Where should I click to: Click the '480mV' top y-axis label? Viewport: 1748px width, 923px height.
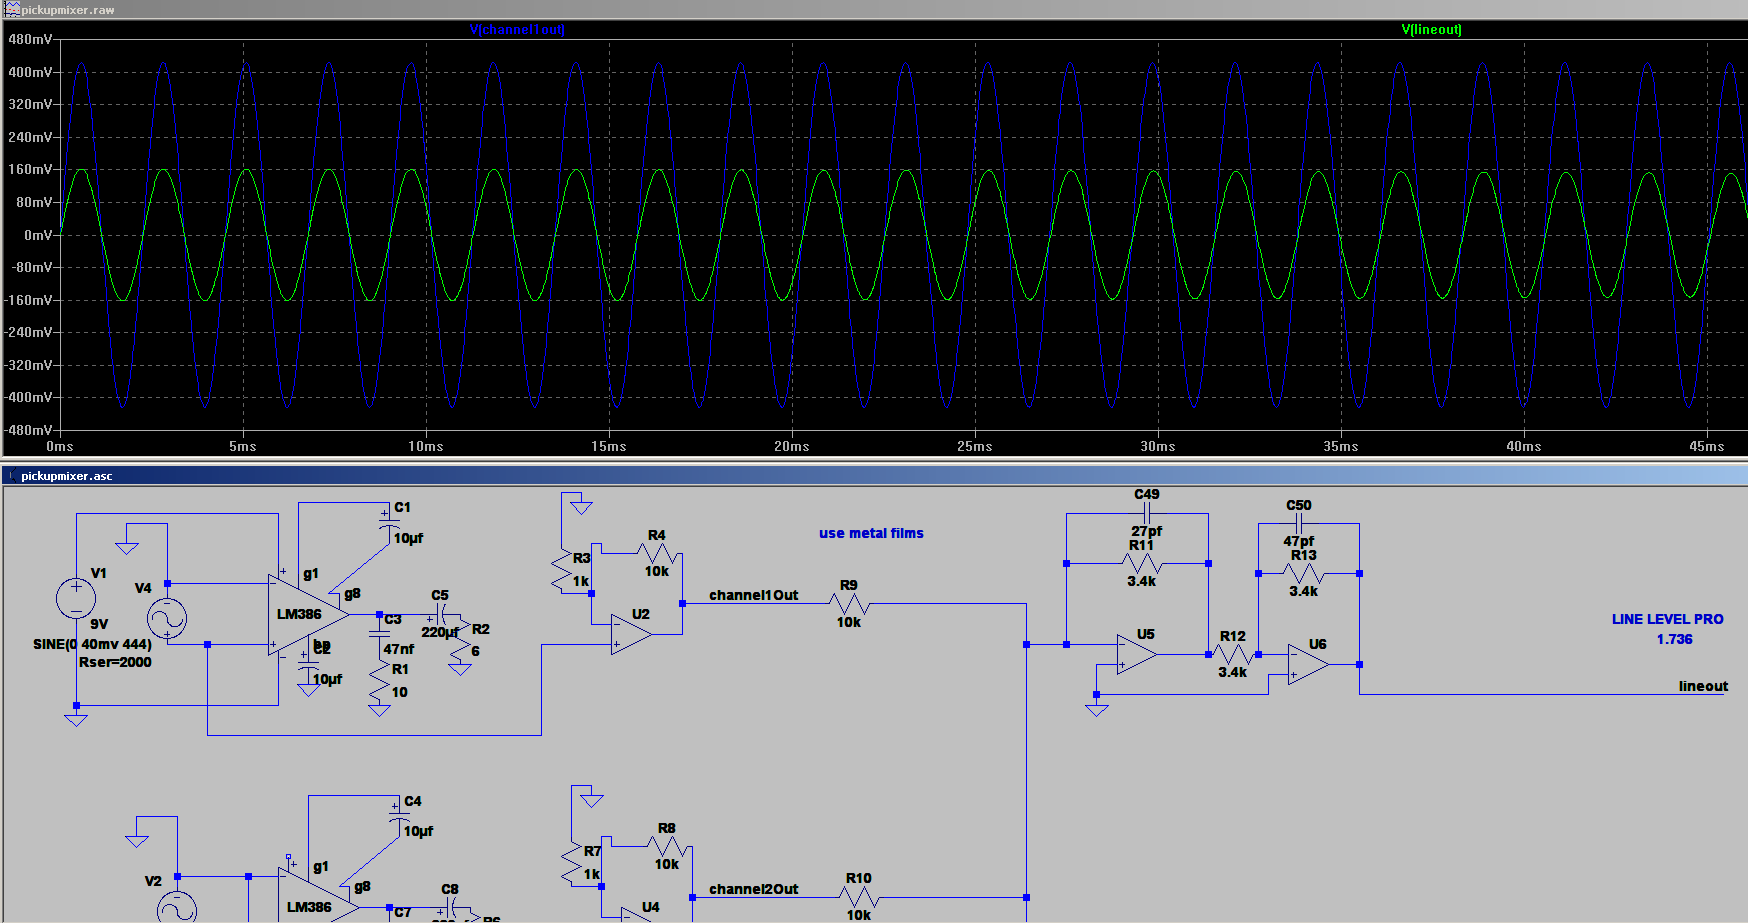[30, 39]
